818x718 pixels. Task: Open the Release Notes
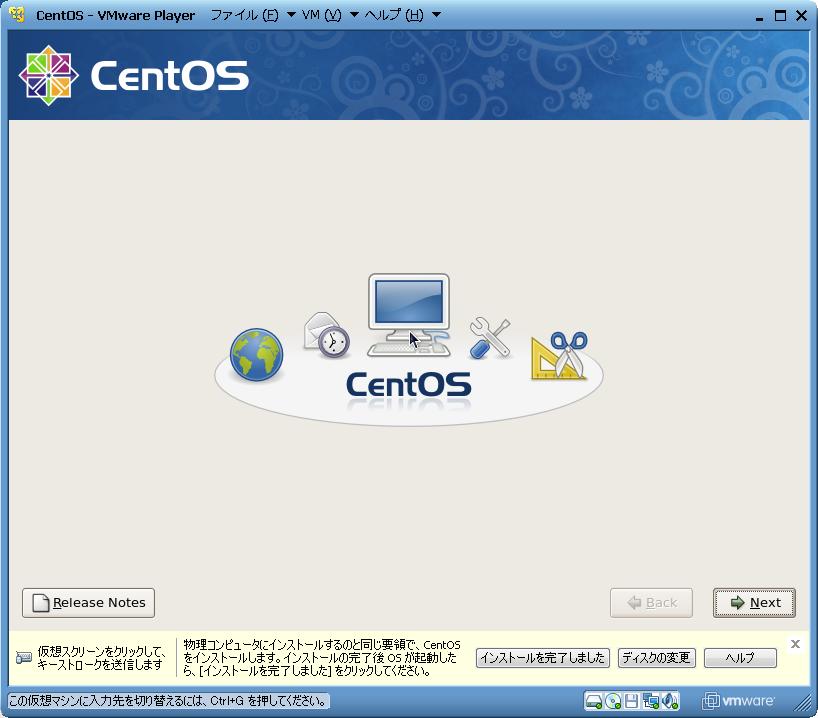[88, 603]
